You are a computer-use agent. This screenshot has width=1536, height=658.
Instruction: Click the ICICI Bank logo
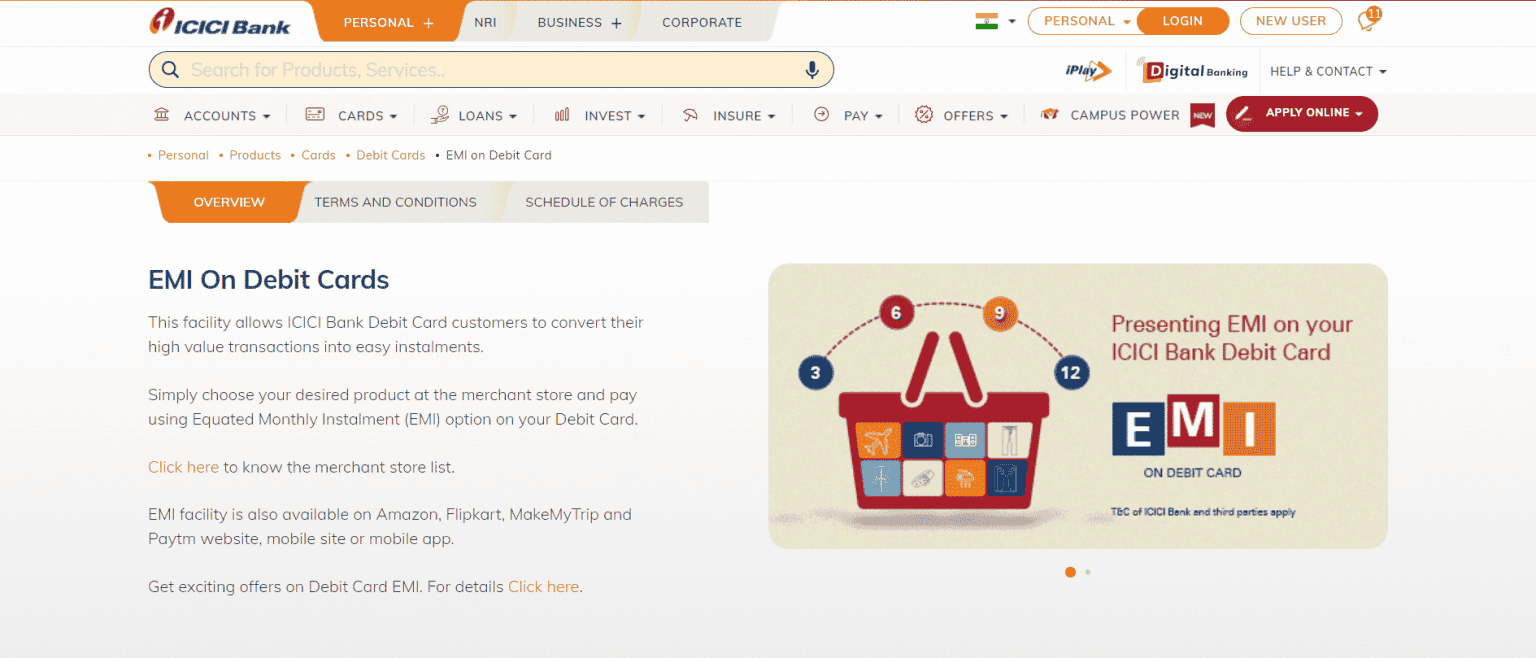(221, 22)
